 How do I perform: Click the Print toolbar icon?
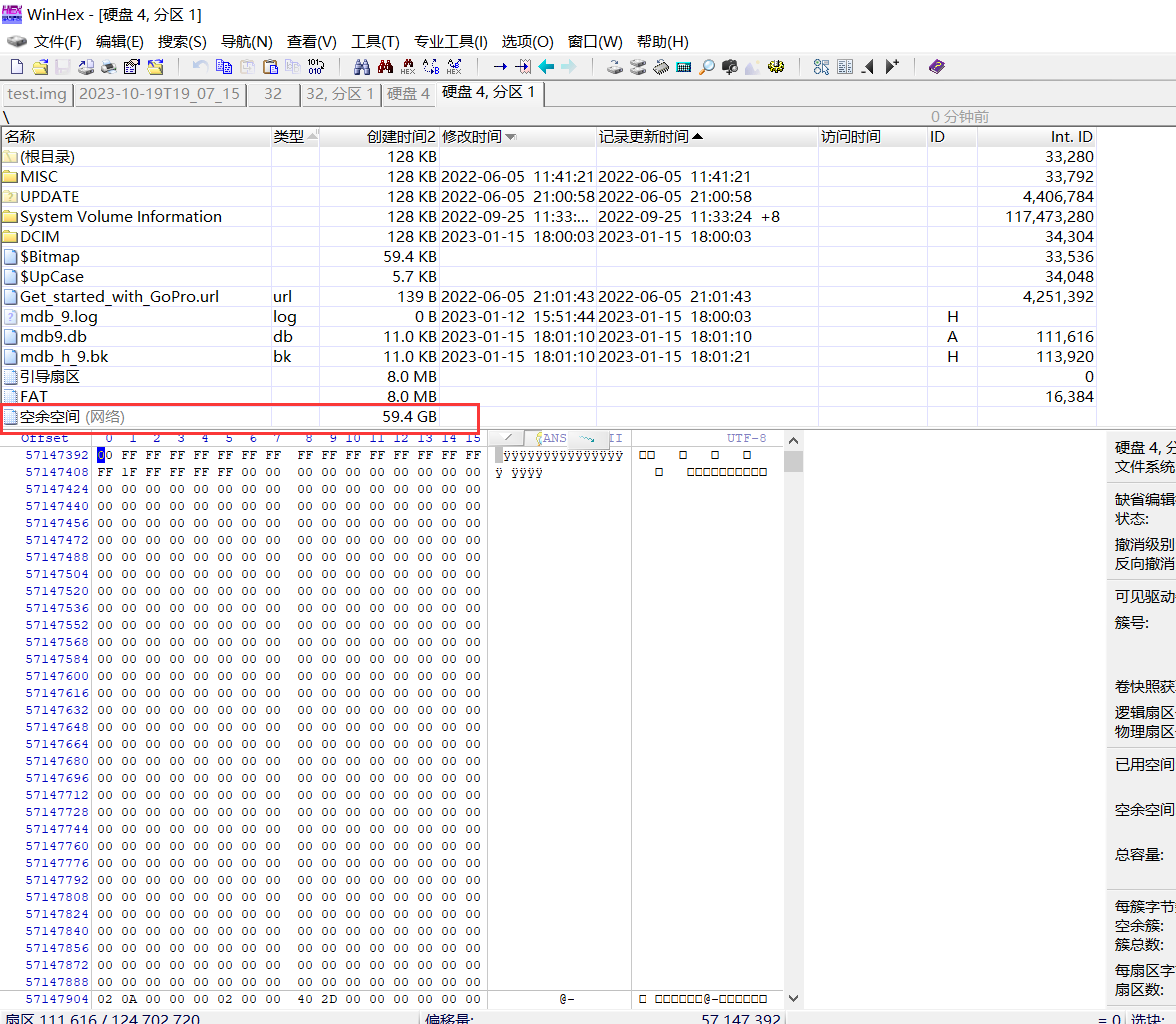[109, 67]
